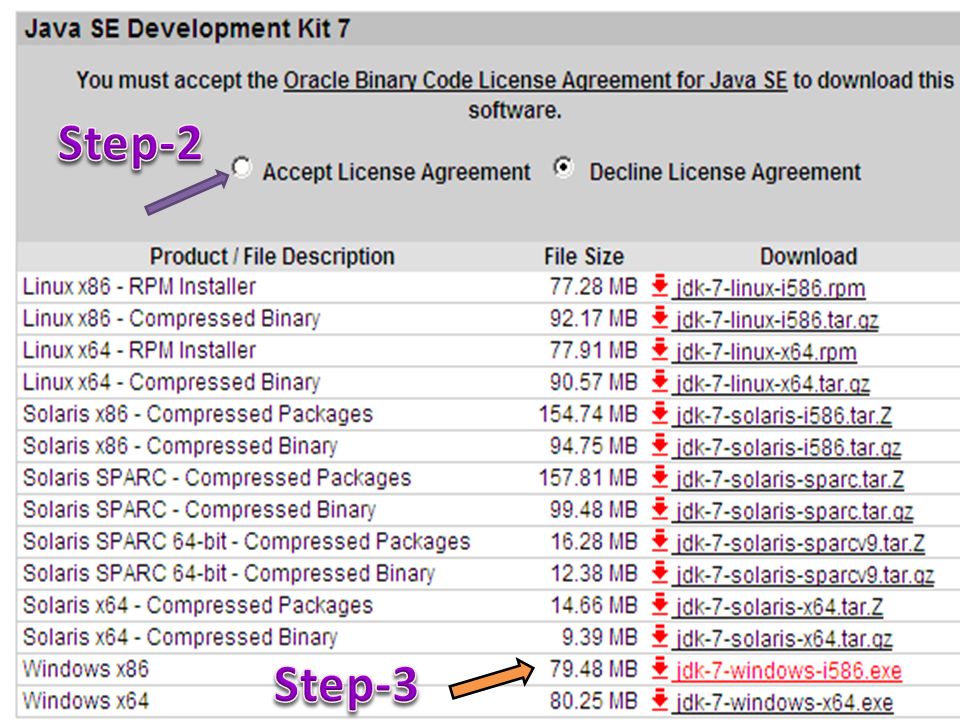960x720 pixels.
Task: Click the File Size column header
Action: (584, 256)
